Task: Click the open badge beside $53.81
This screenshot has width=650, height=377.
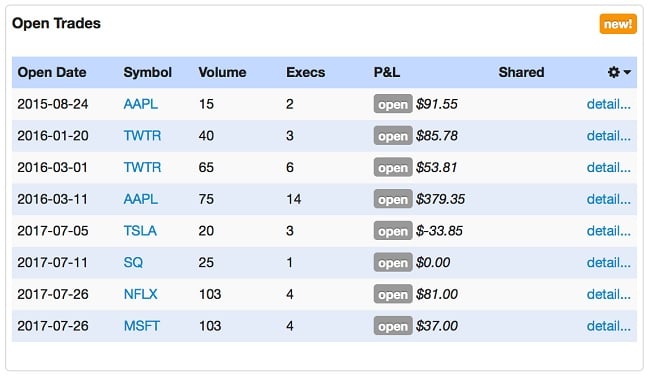Action: pos(393,167)
